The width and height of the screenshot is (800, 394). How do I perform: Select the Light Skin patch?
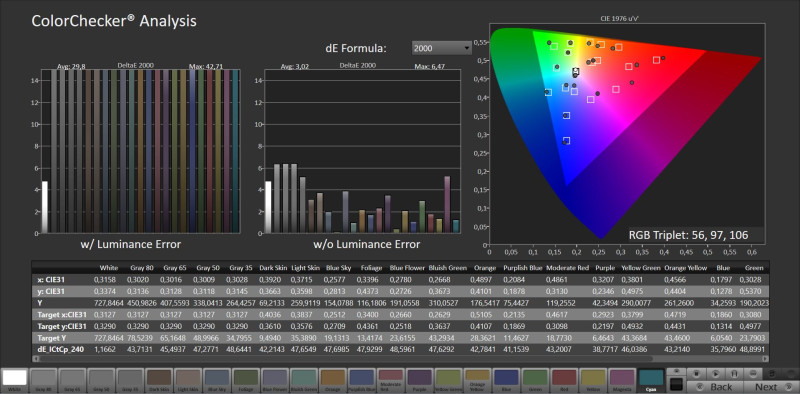coord(188,380)
